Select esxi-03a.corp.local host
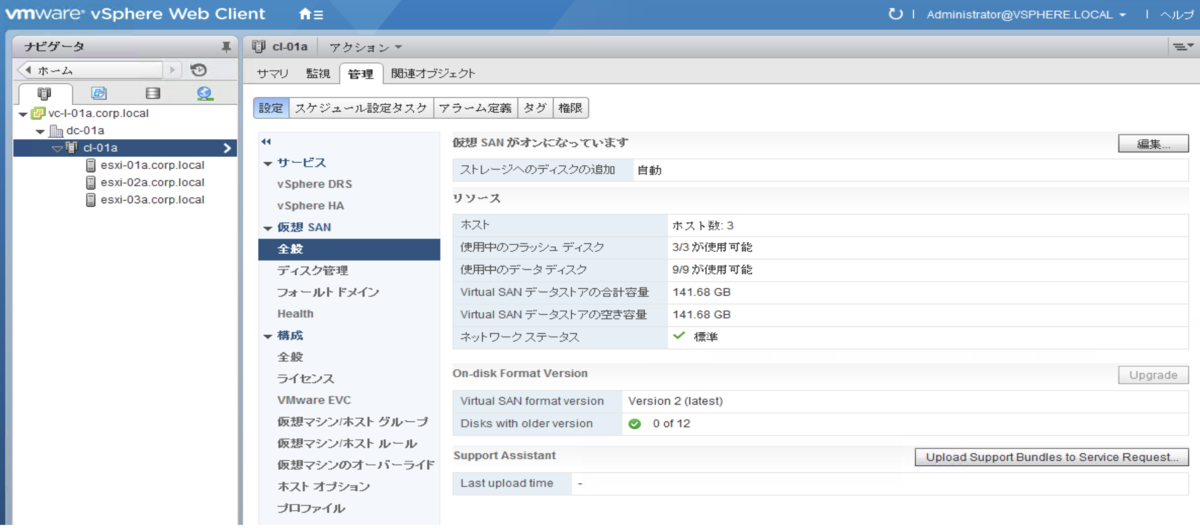 tap(152, 199)
